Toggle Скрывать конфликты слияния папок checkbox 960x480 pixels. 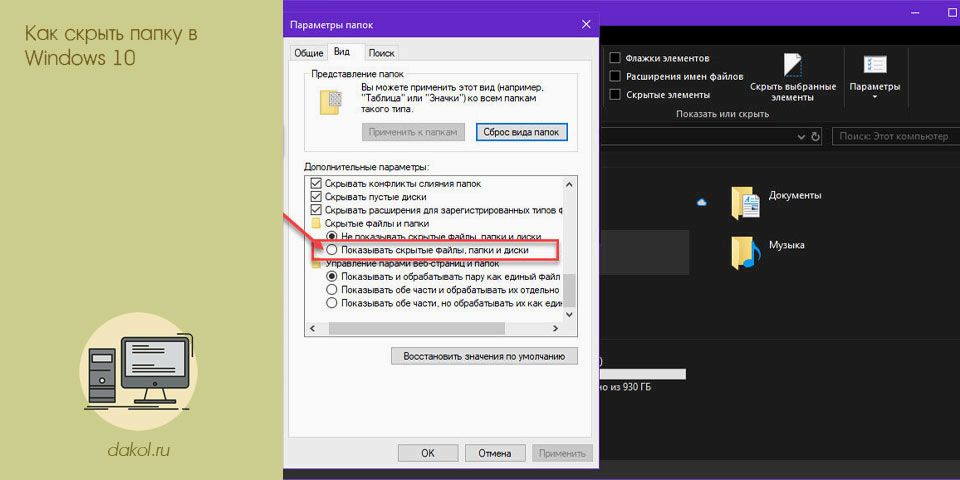tap(316, 183)
